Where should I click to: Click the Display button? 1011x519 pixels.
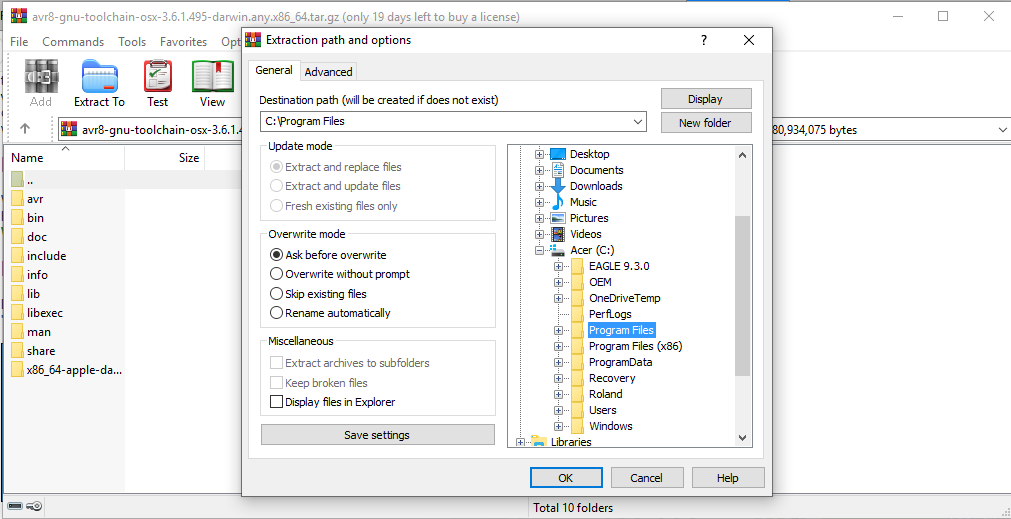pyautogui.click(x=706, y=99)
